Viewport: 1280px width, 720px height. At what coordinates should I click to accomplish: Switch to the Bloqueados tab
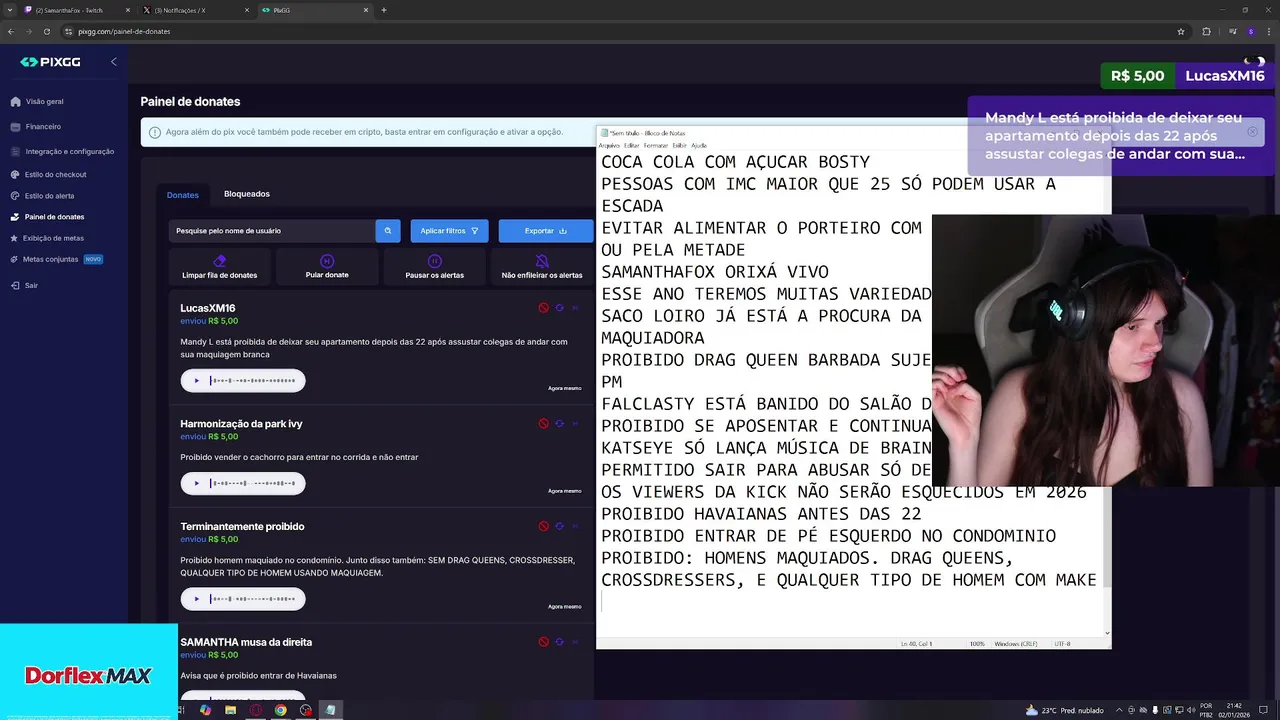click(247, 194)
